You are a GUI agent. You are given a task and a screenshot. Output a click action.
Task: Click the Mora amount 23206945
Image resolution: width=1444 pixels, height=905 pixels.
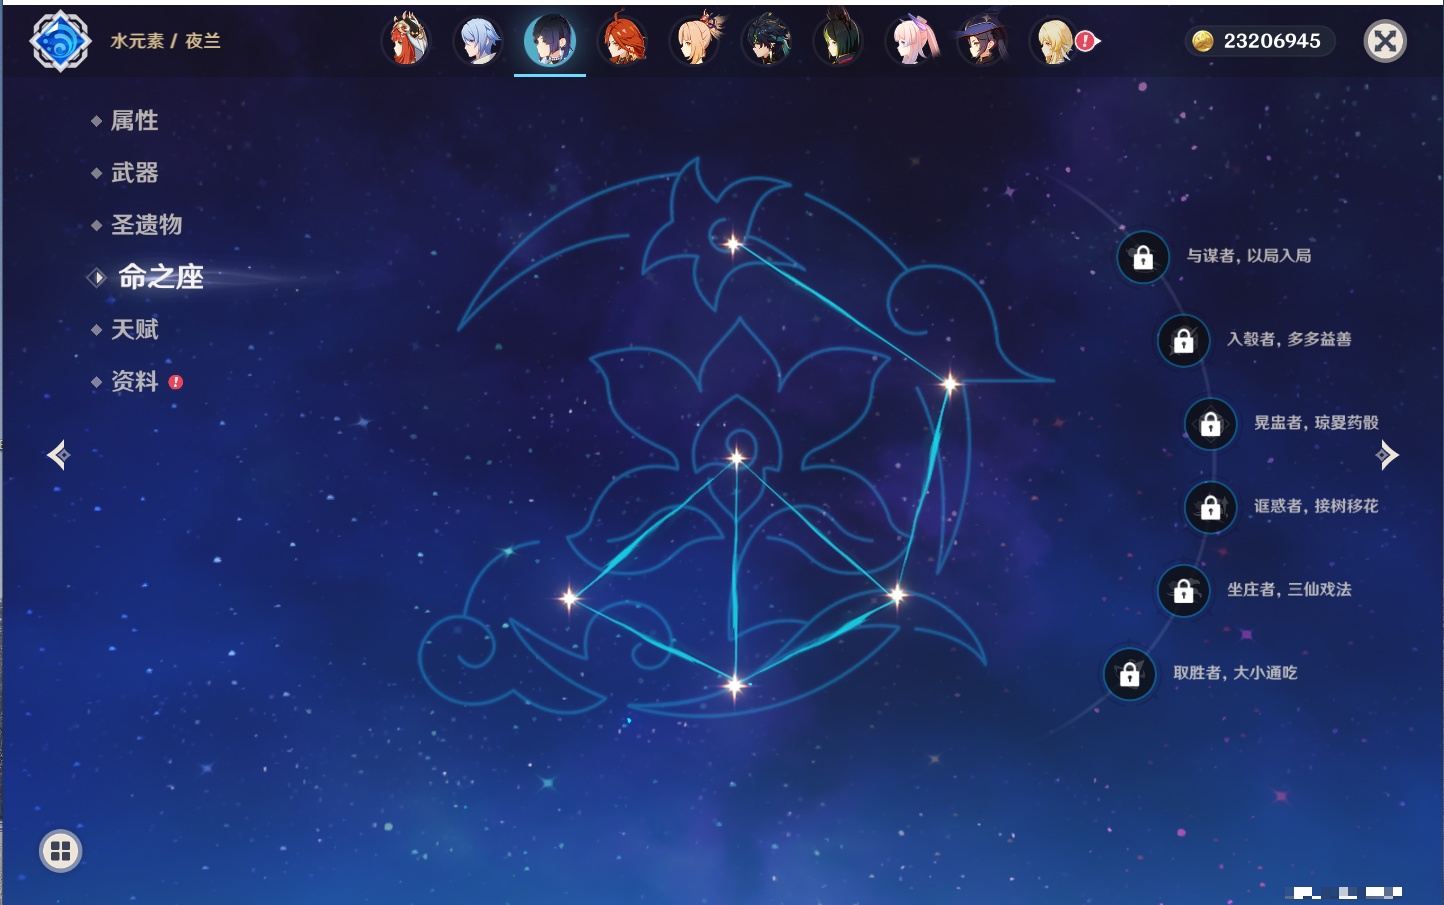click(x=1272, y=41)
